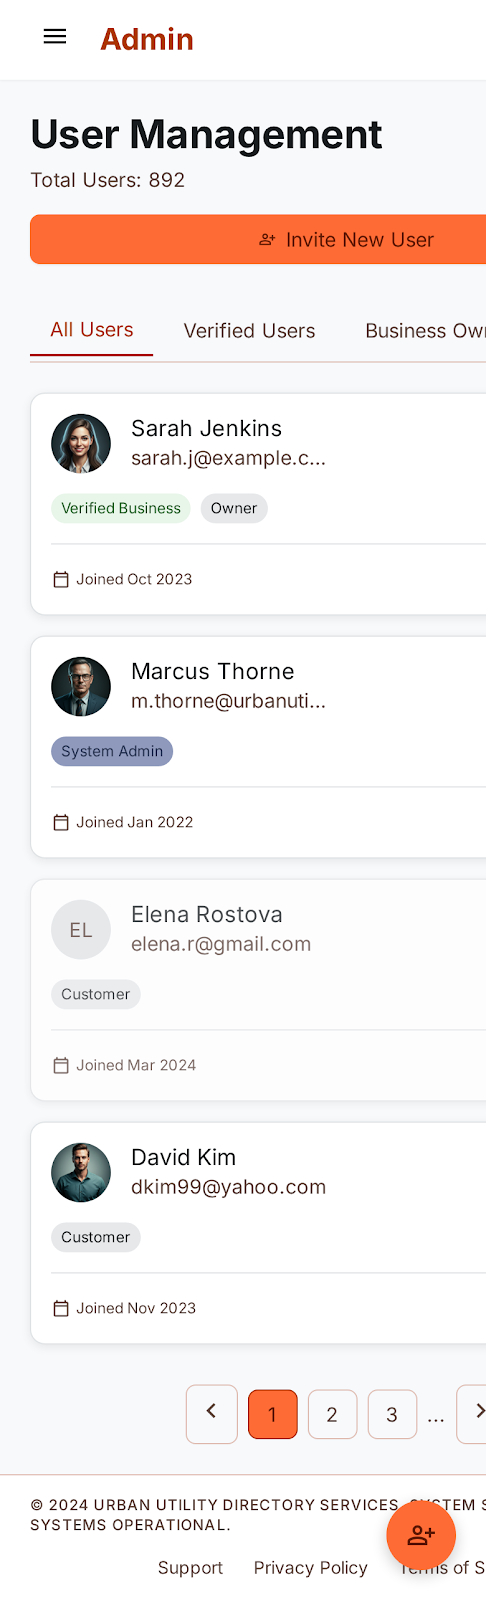Viewport: 486px width, 1600px height.
Task: Click Sarah Jenkins' profile photo
Action: [81, 443]
